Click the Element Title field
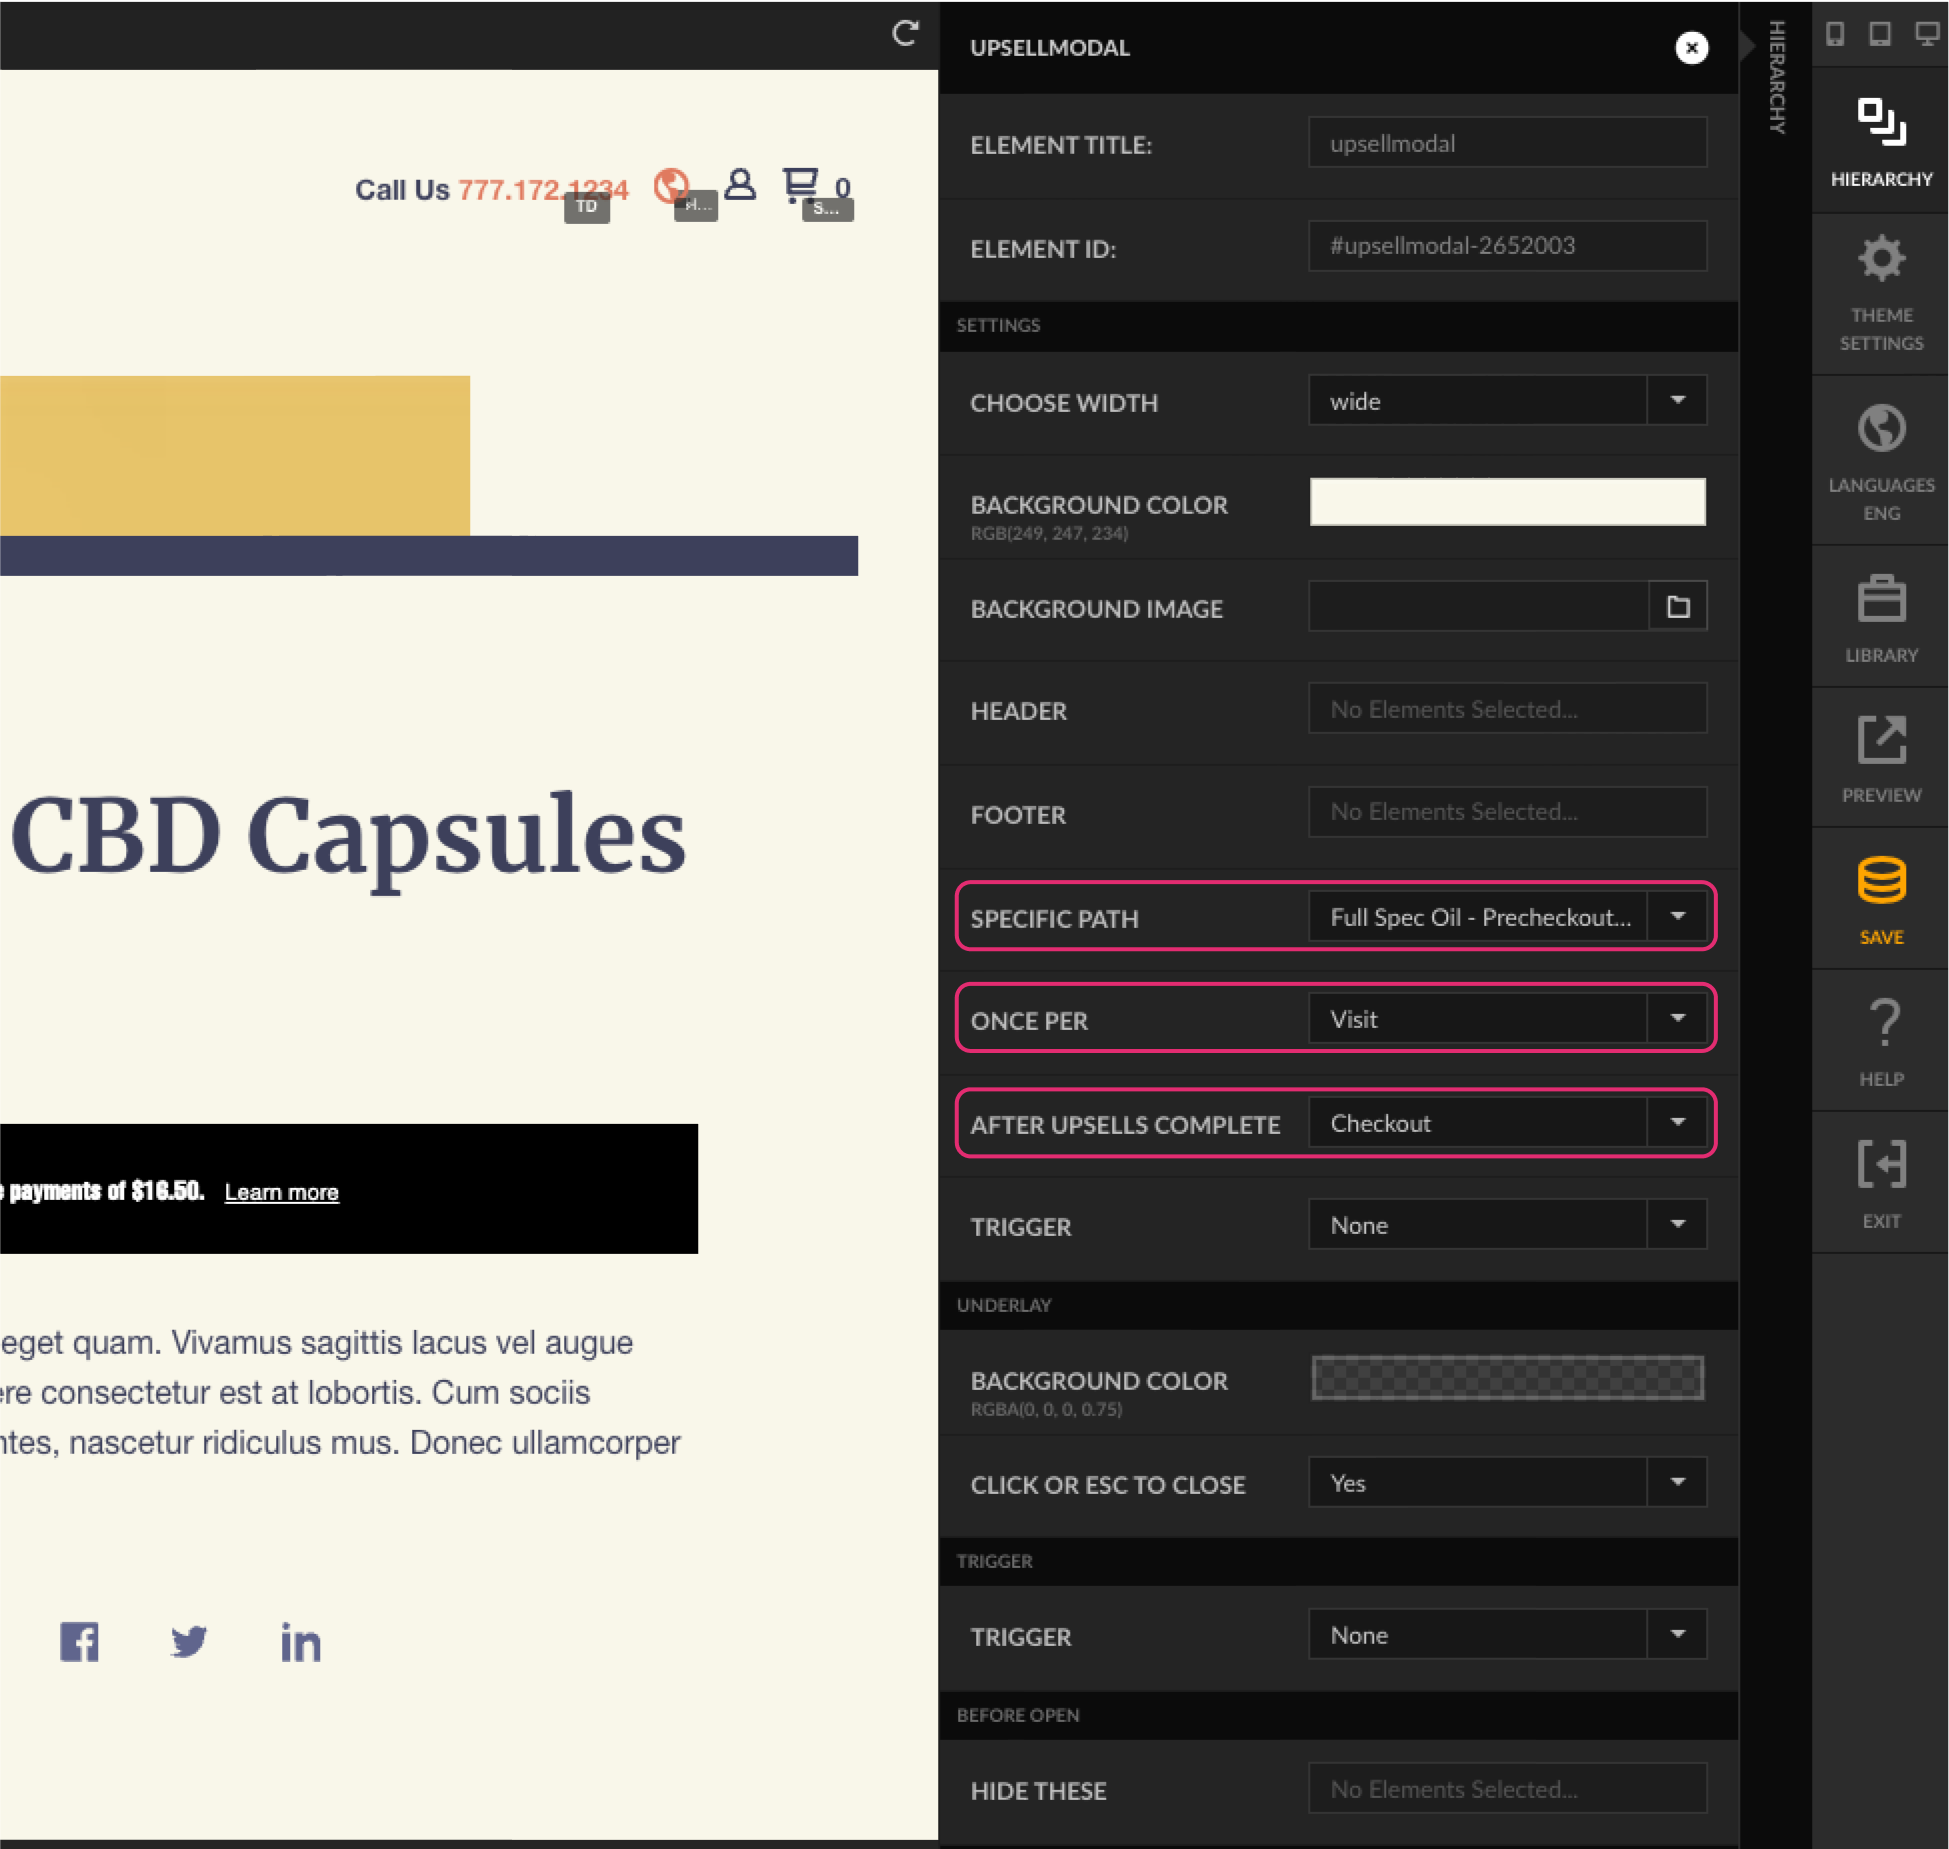Image resolution: width=1949 pixels, height=1849 pixels. [x=1507, y=143]
